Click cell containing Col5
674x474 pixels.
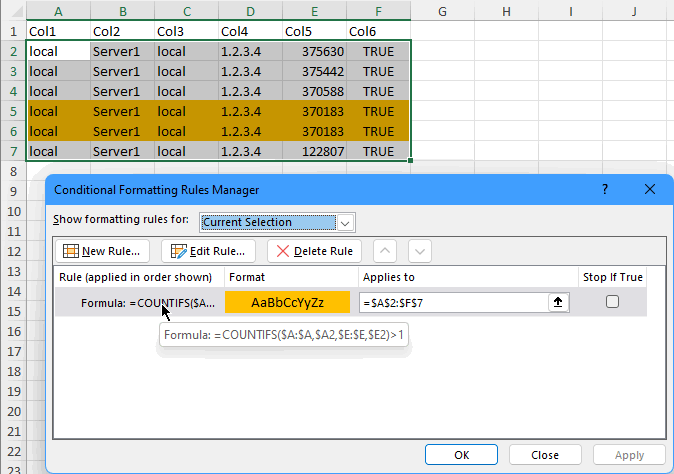point(314,31)
